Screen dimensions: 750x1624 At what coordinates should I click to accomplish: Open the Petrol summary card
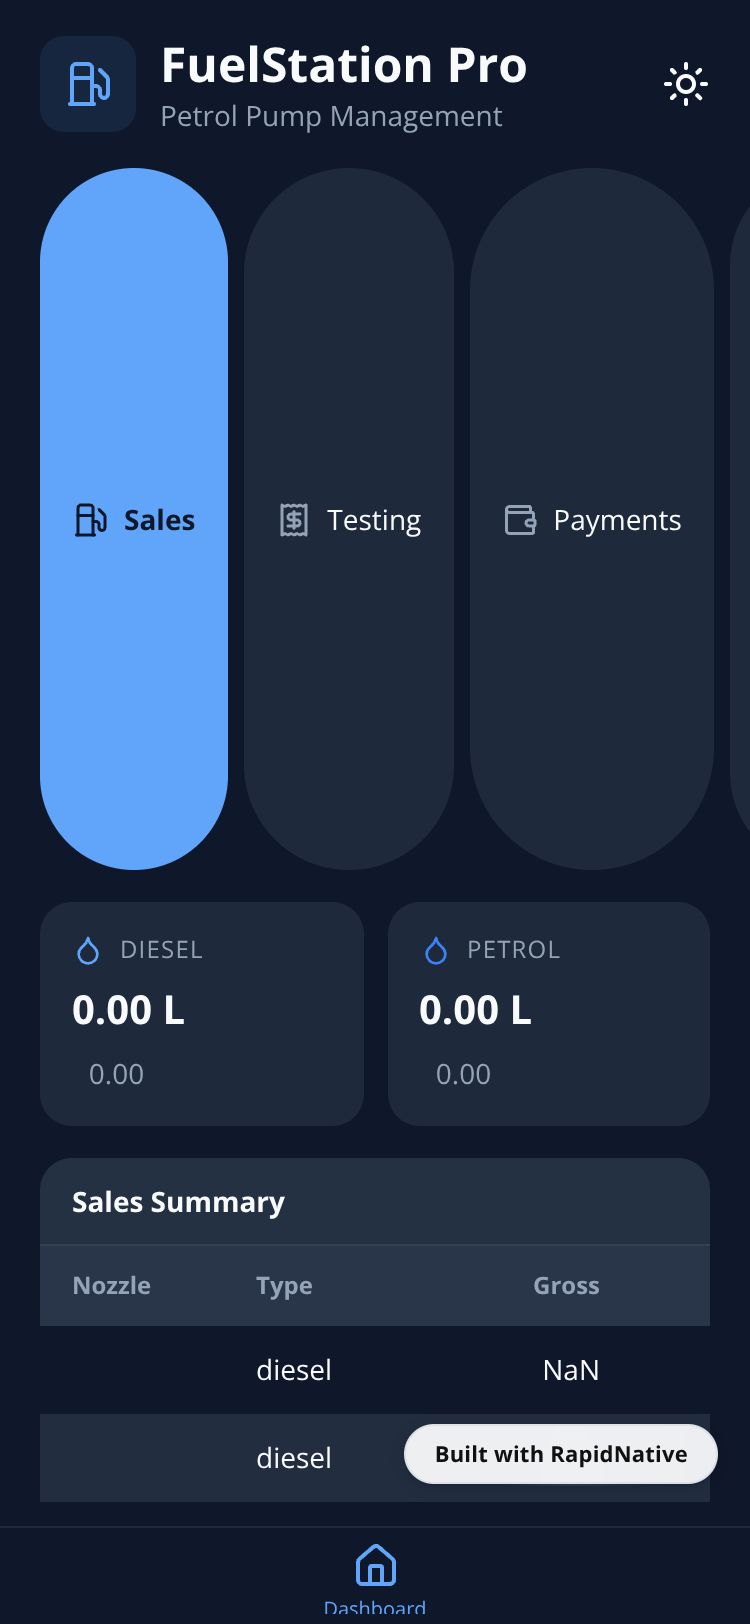point(549,1014)
